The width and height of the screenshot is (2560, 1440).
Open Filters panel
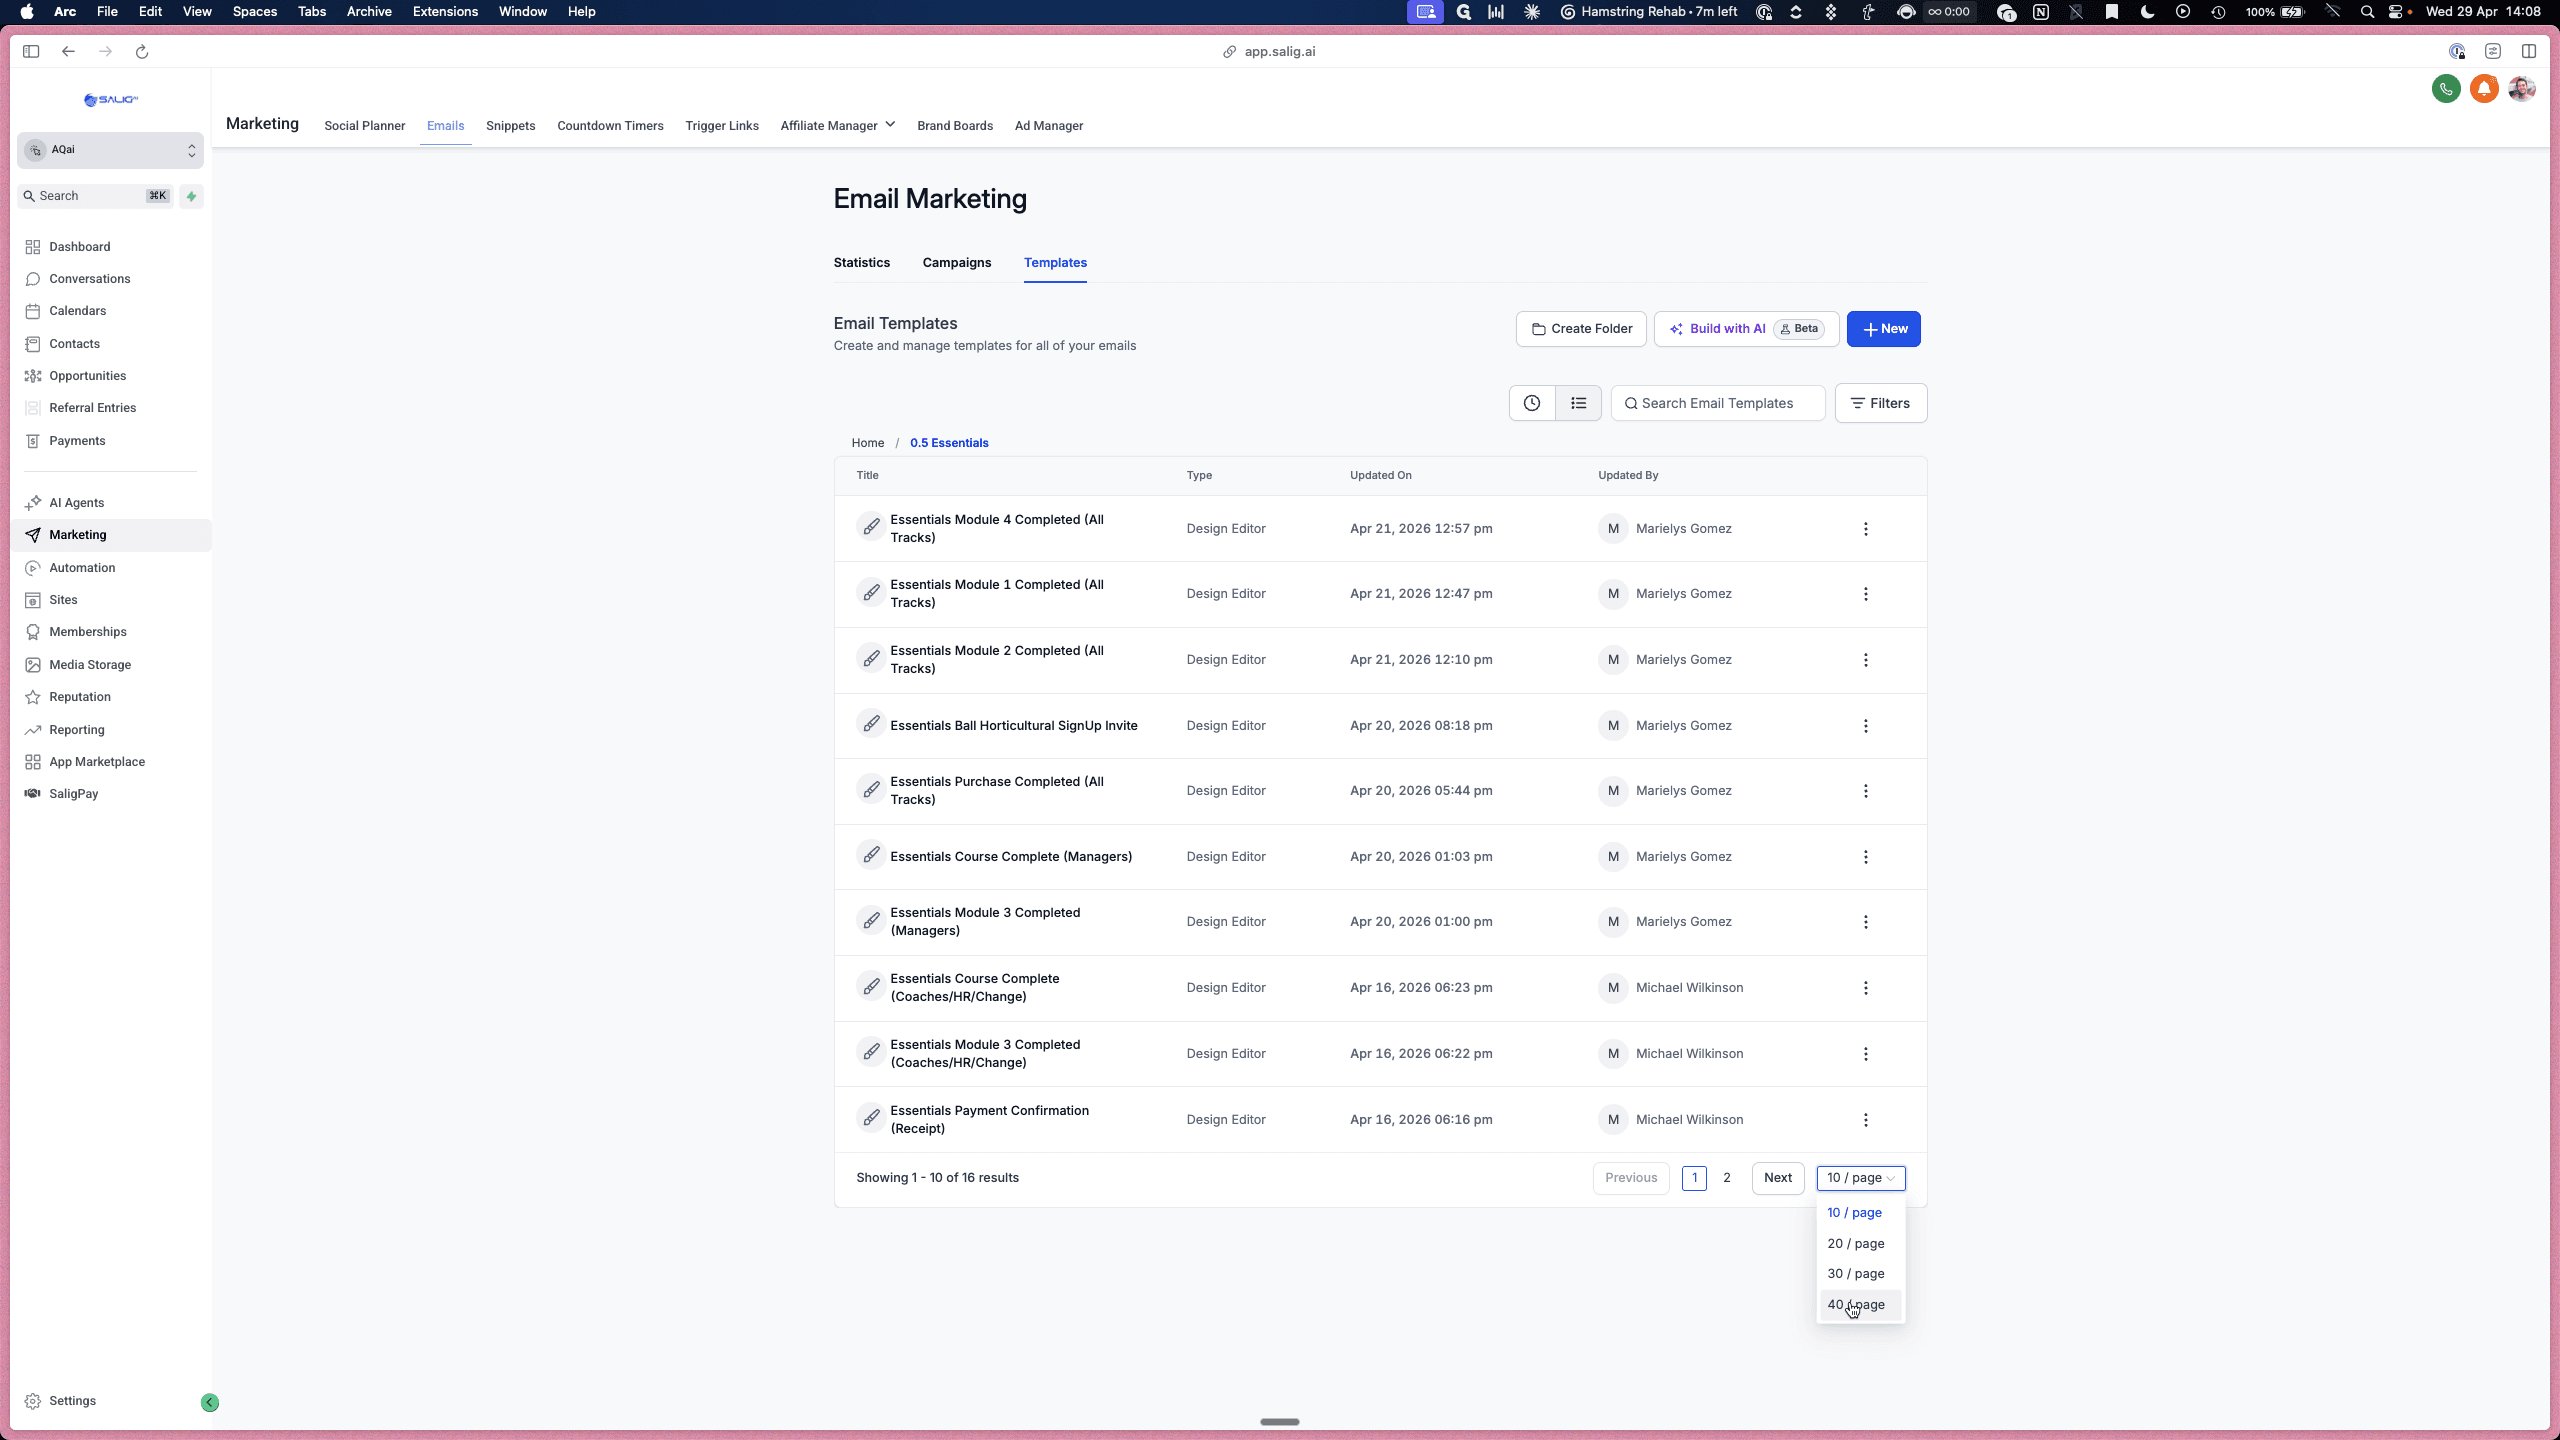point(1881,403)
